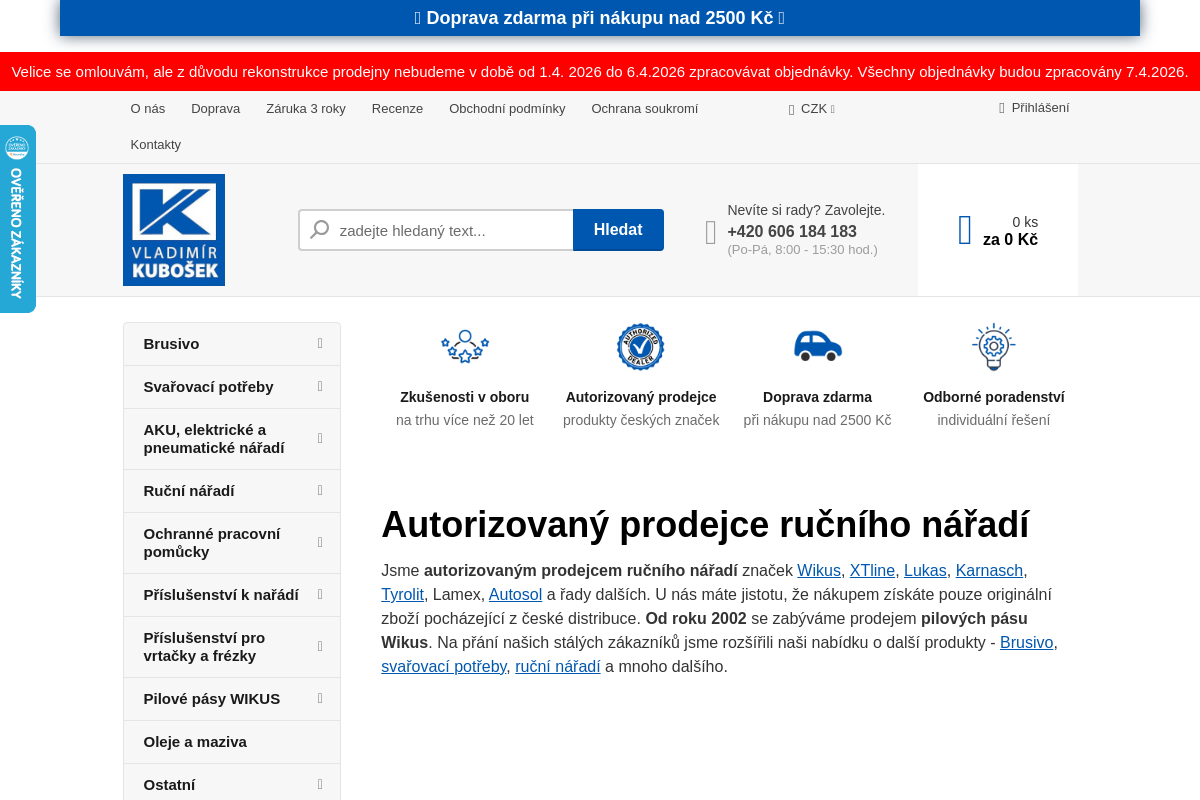Open the Ověřeno zákazníky sidebar badge
Screen dimensions: 1200x800
[15, 218]
